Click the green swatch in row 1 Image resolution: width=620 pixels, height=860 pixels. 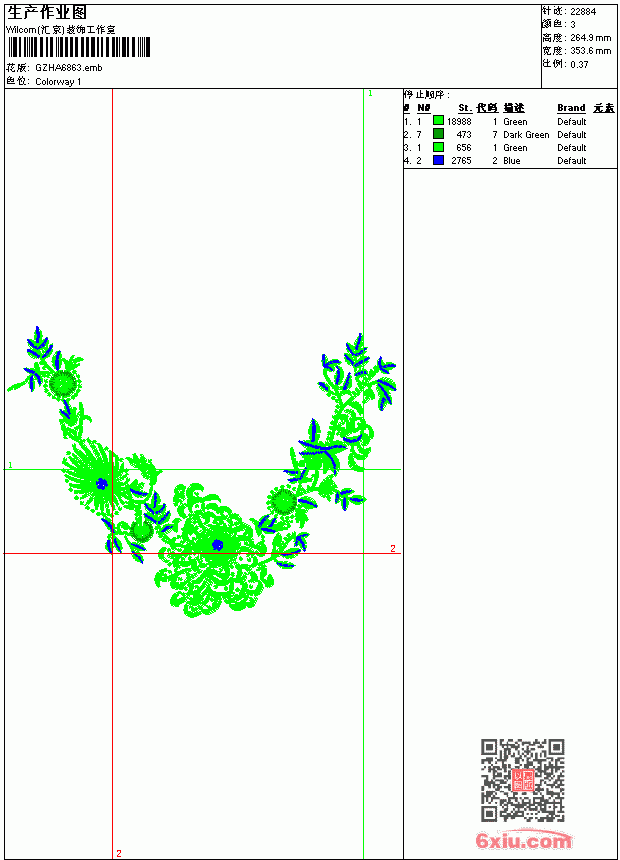tap(438, 121)
